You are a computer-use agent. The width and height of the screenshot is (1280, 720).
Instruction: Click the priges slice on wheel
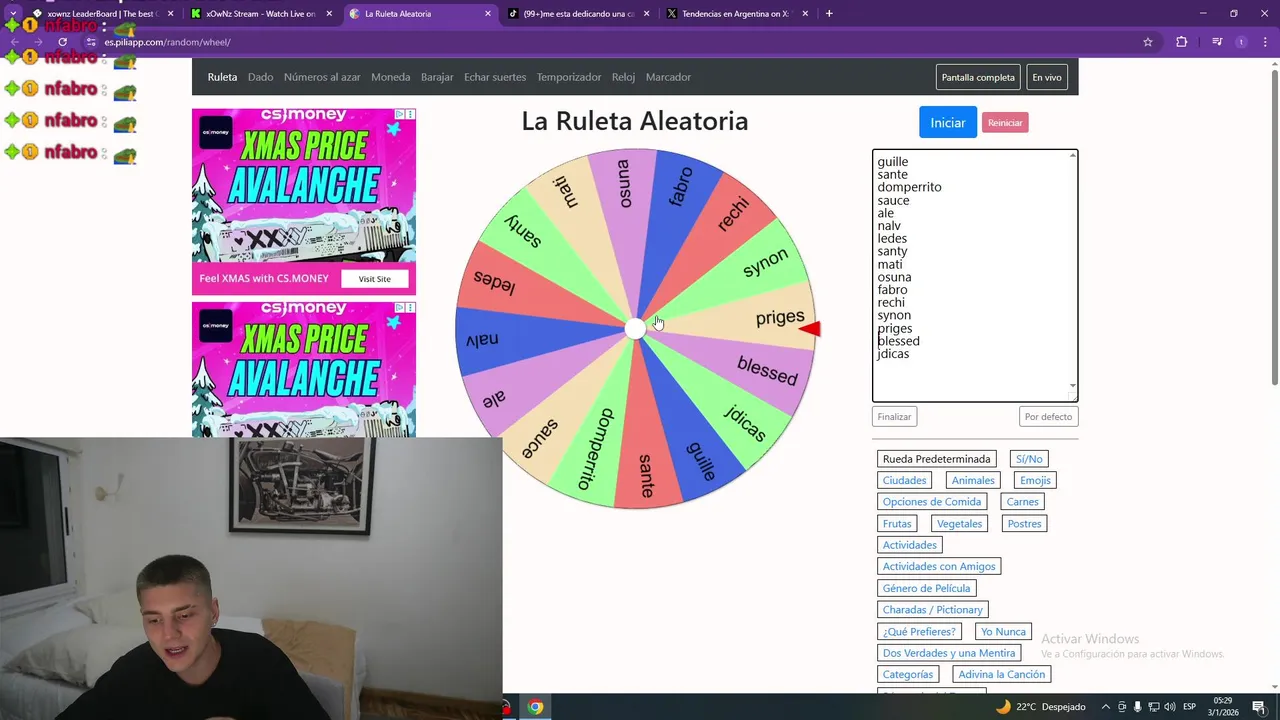[778, 317]
